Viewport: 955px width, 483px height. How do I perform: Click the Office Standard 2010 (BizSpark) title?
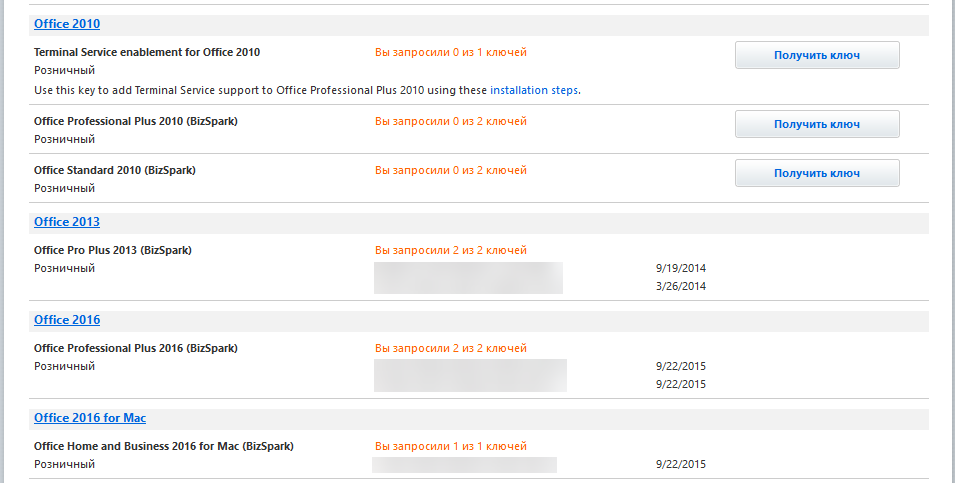(x=114, y=170)
